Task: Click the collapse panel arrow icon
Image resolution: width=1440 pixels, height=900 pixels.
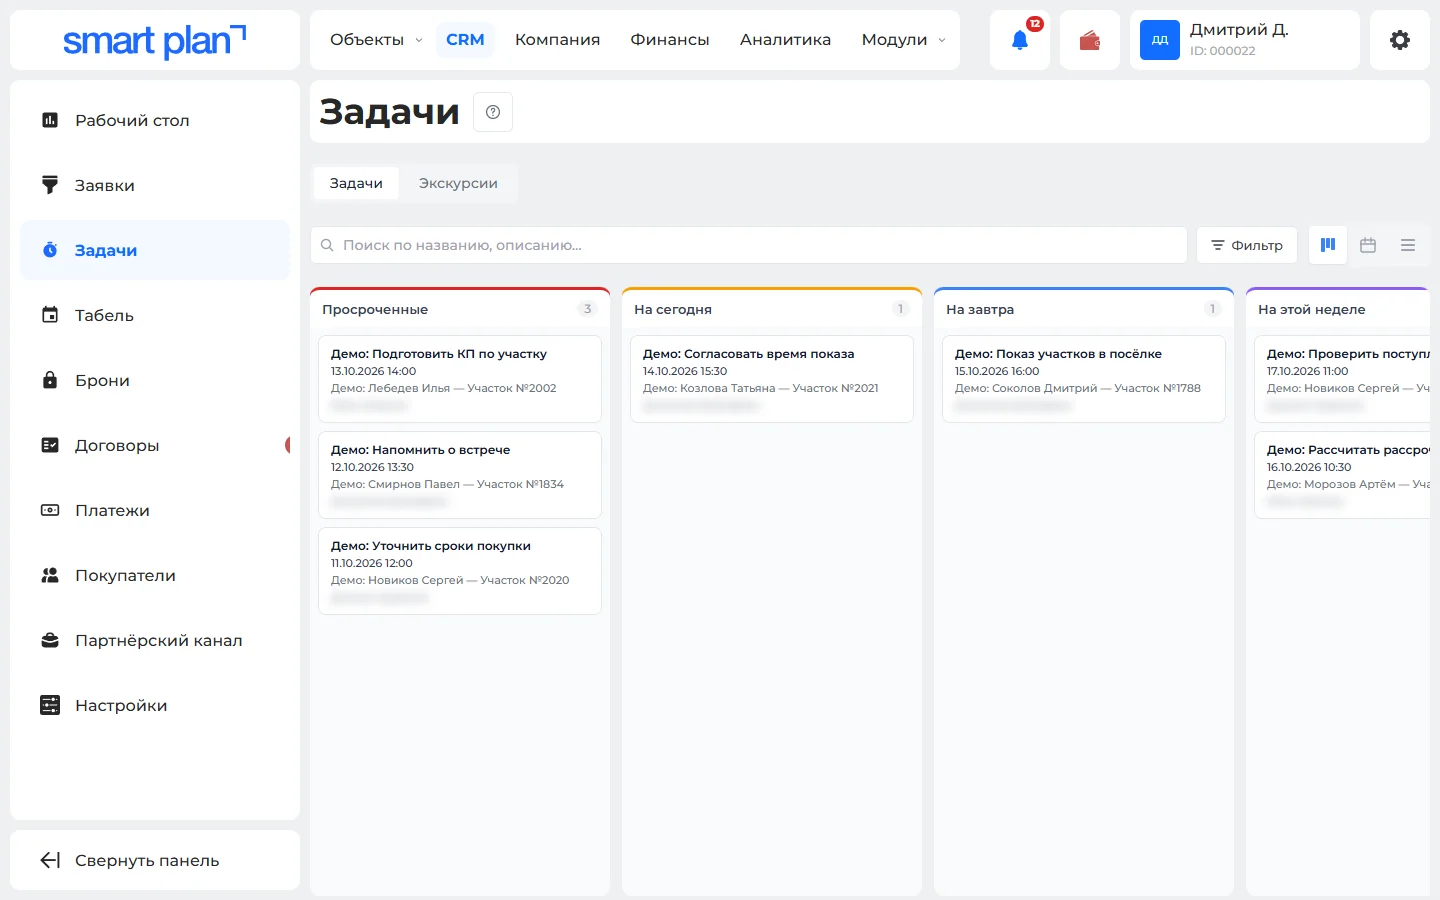Action: coord(50,860)
